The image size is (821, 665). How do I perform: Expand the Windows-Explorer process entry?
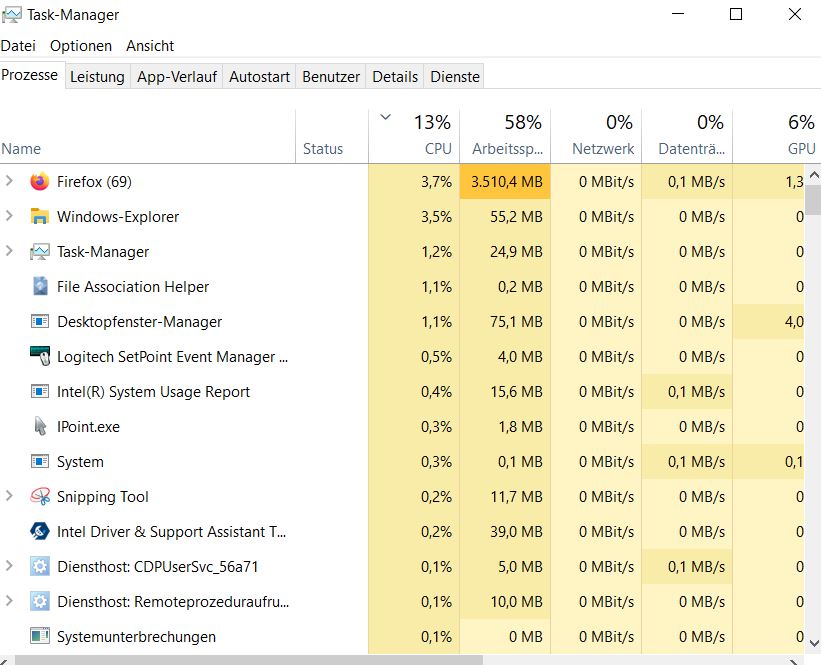click(x=10, y=217)
